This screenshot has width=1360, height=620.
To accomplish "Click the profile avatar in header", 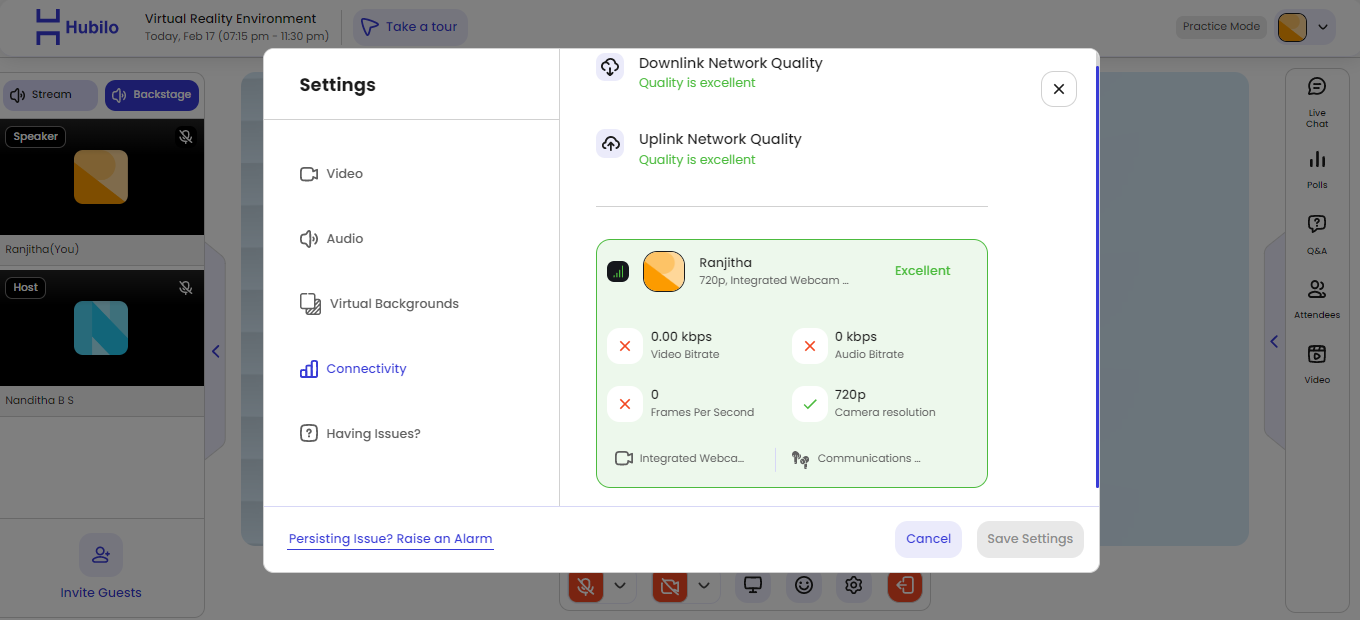I will click(x=1292, y=27).
